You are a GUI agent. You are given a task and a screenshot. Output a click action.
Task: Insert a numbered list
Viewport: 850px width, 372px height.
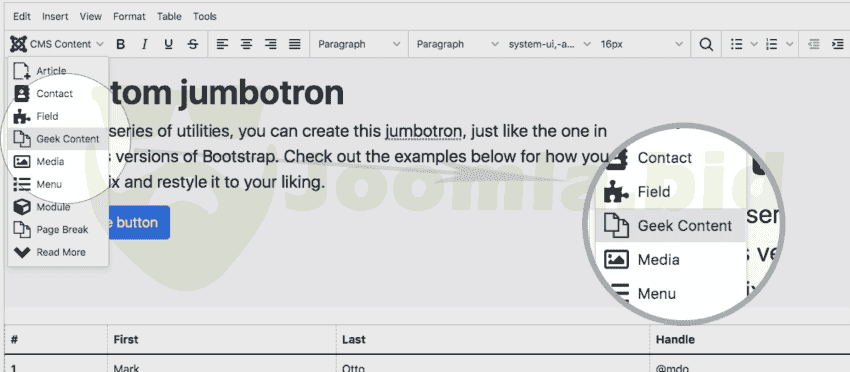coord(772,44)
